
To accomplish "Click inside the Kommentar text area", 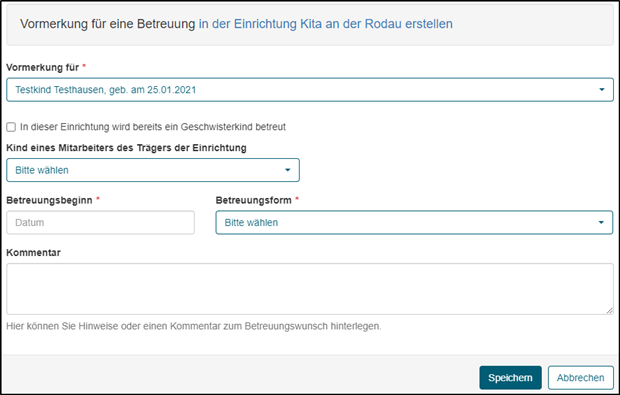I will [310, 289].
